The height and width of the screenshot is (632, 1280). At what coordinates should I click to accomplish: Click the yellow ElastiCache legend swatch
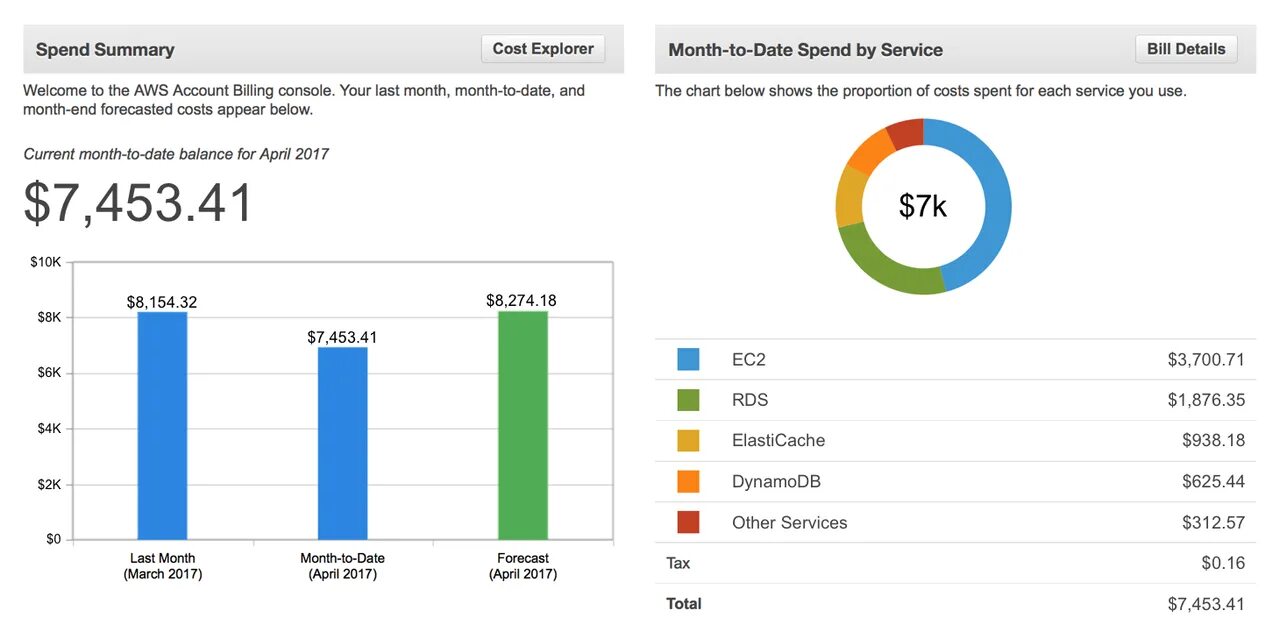(688, 441)
